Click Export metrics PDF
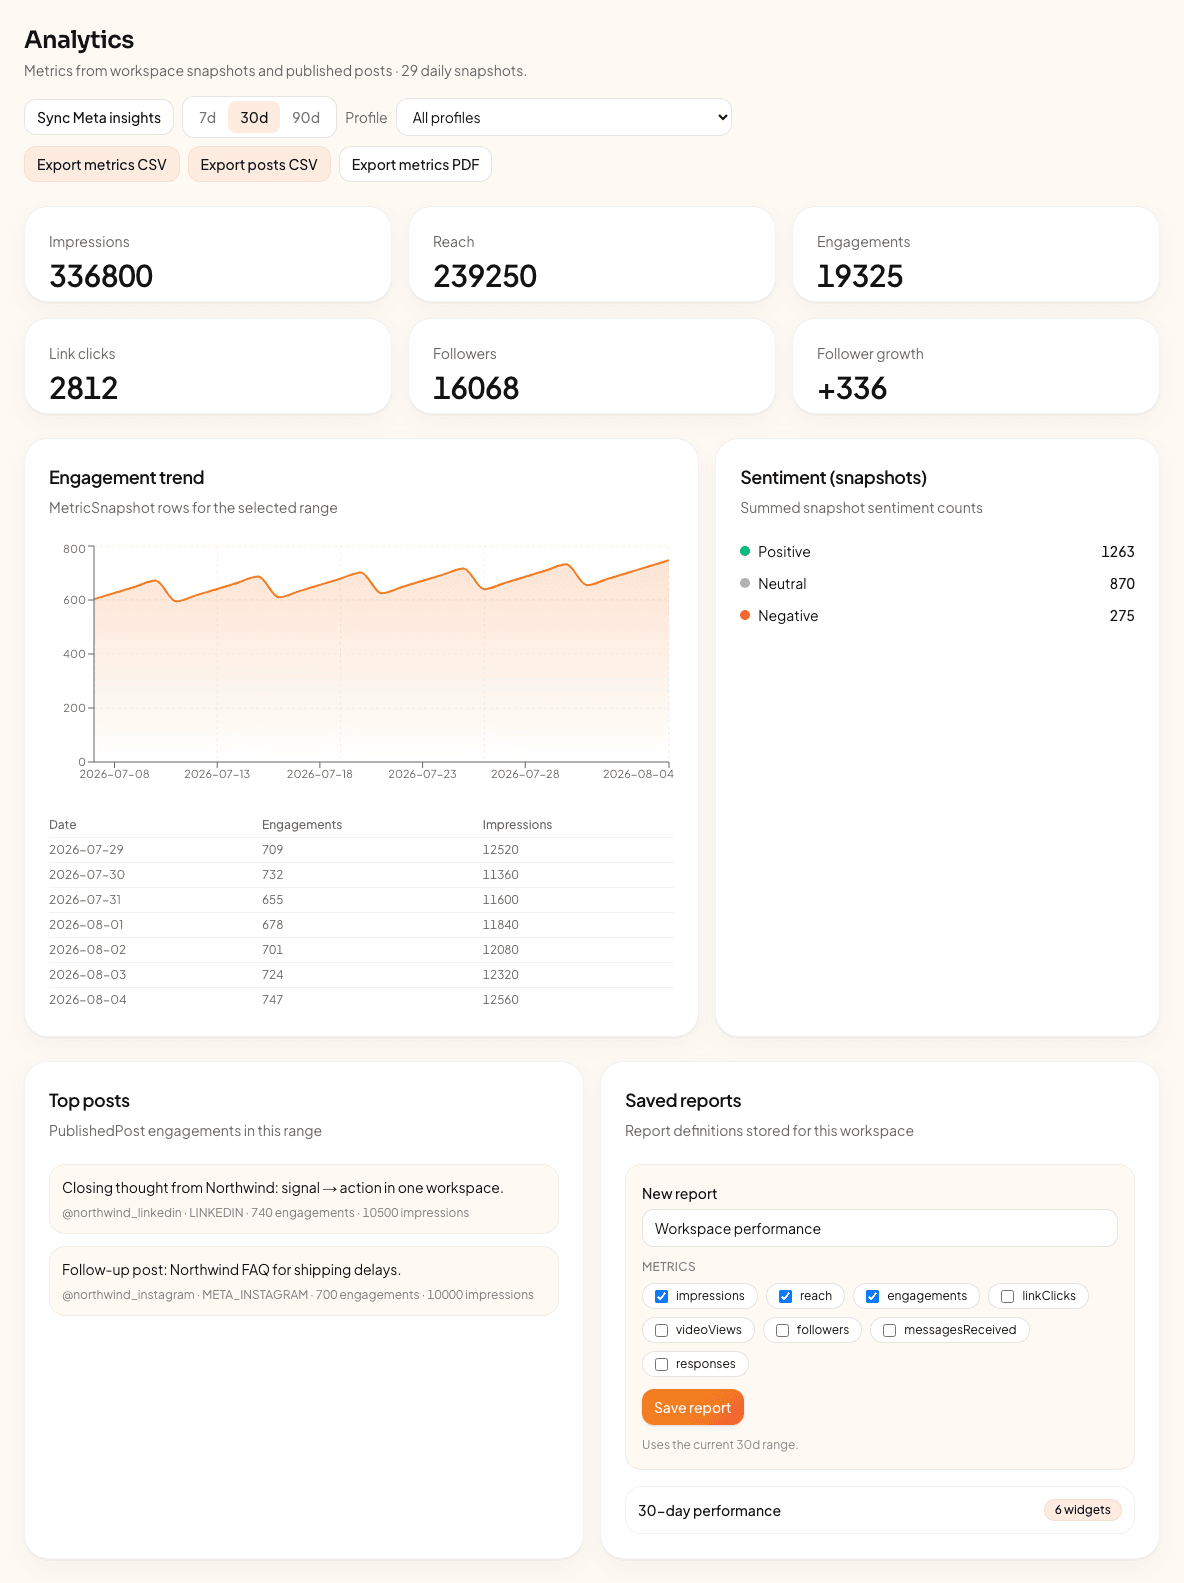 tap(415, 165)
